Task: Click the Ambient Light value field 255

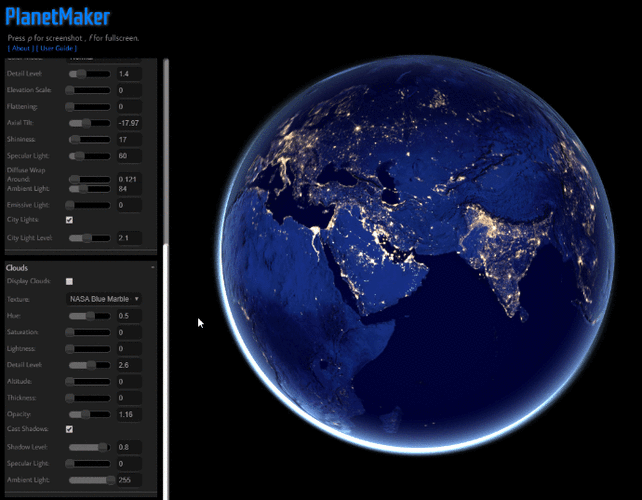Action: point(129,480)
